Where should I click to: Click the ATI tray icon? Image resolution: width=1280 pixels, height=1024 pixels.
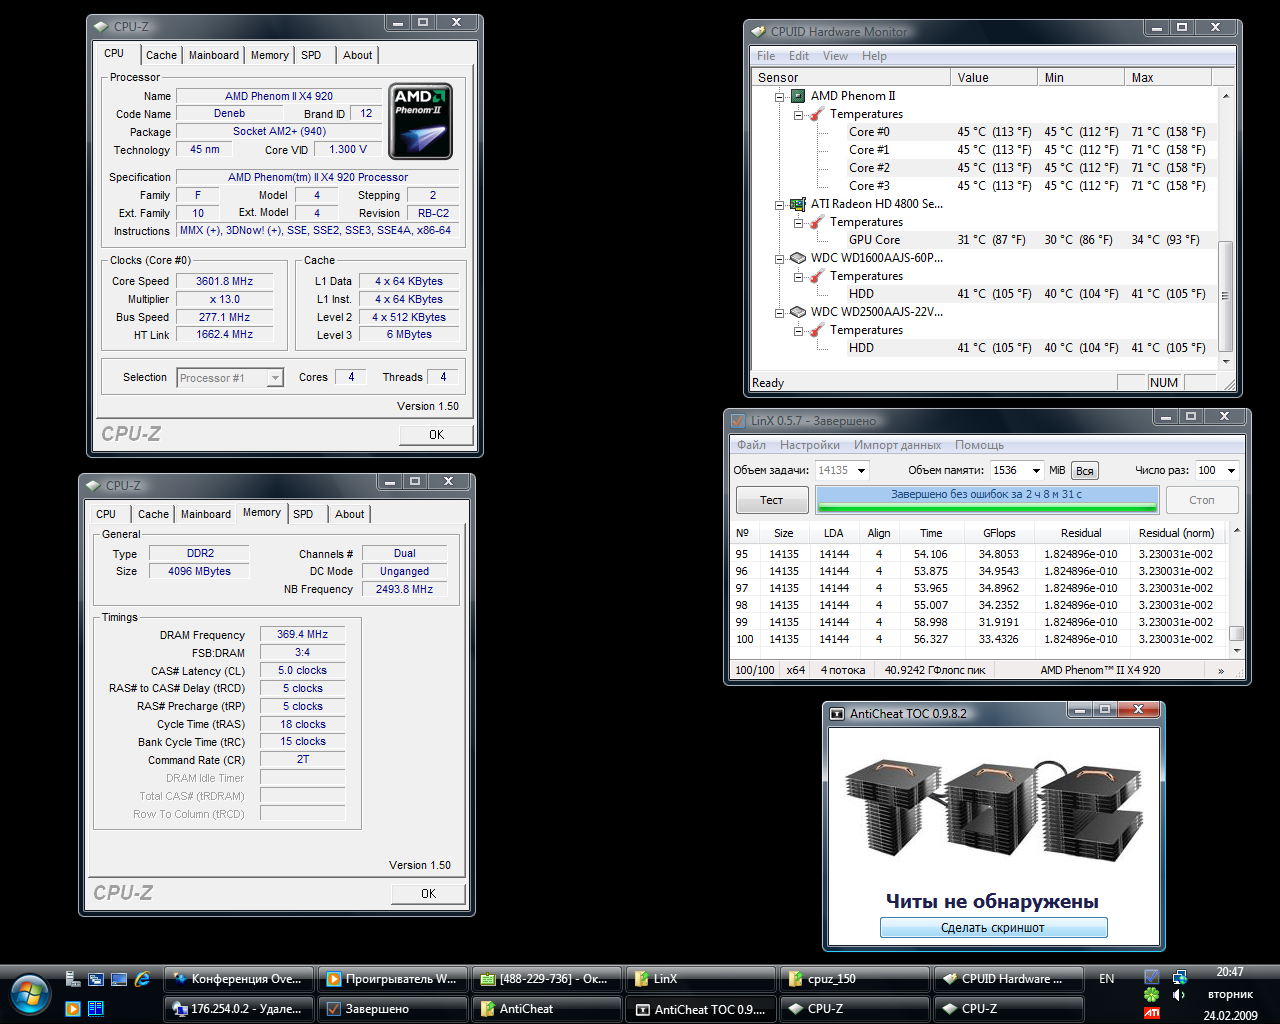coord(1152,1013)
